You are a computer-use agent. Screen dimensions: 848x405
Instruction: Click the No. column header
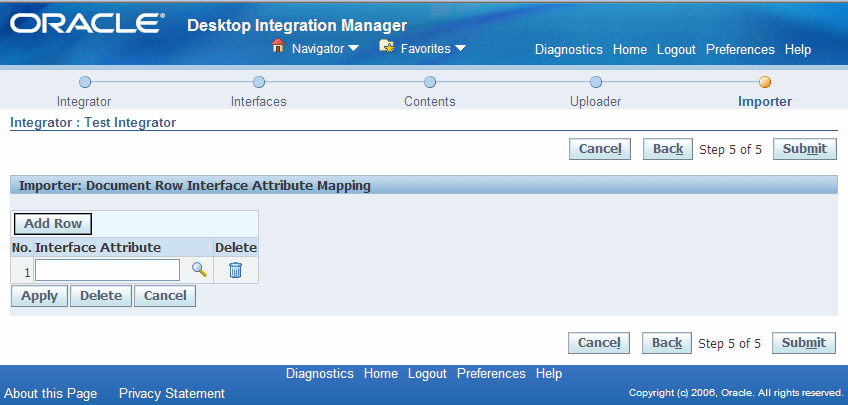[22, 248]
